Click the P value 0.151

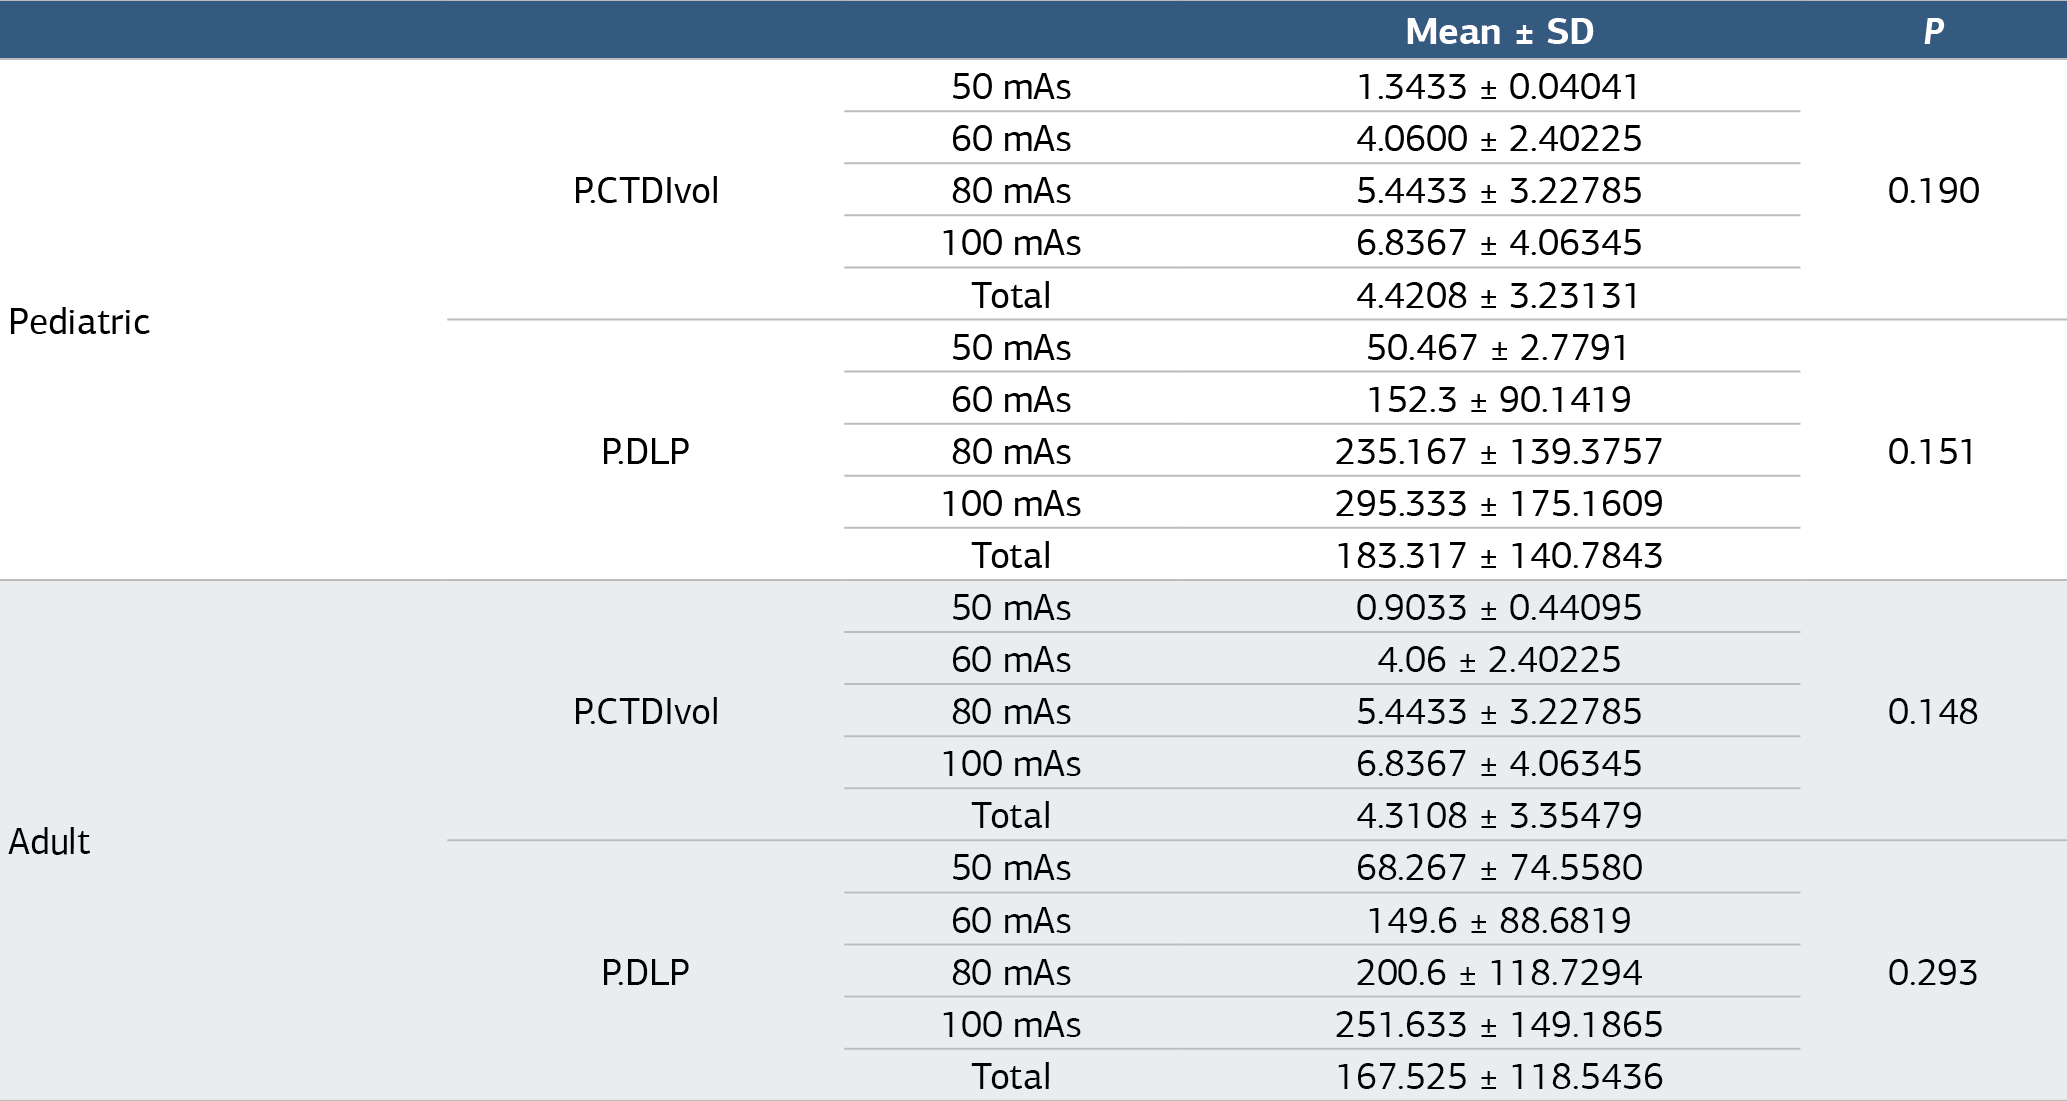1931,452
